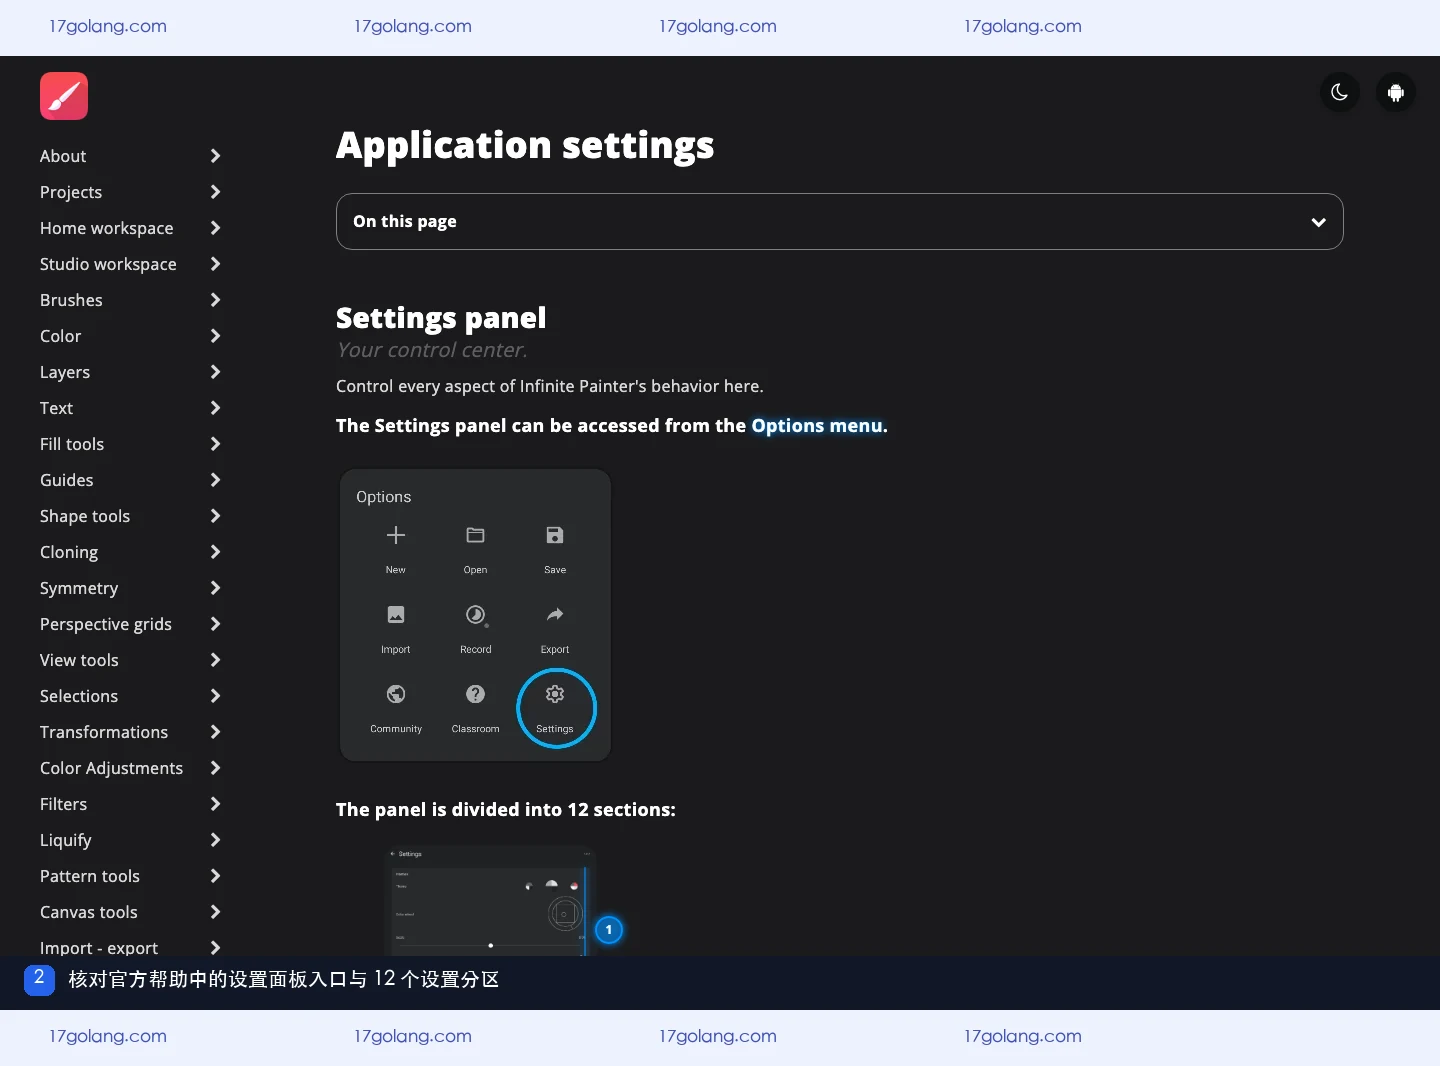Expand the Guides chevron
Viewport: 1440px width, 1066px height.
click(x=215, y=480)
